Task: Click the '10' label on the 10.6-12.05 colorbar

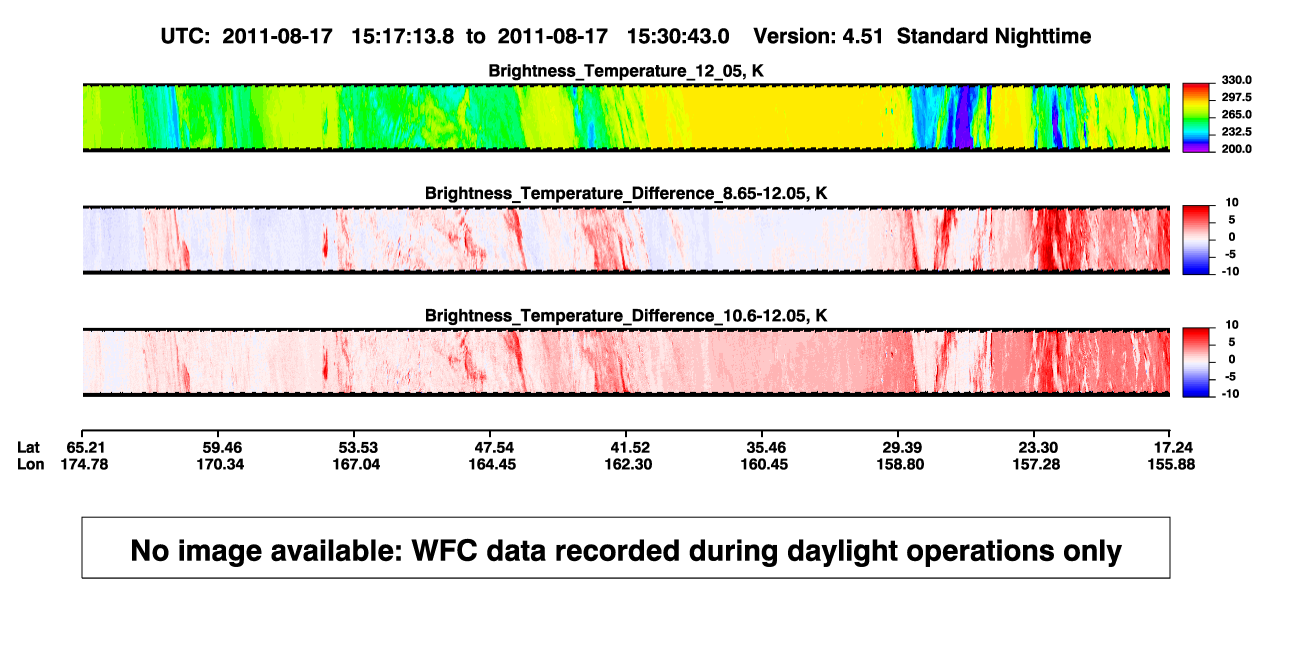Action: [1233, 324]
